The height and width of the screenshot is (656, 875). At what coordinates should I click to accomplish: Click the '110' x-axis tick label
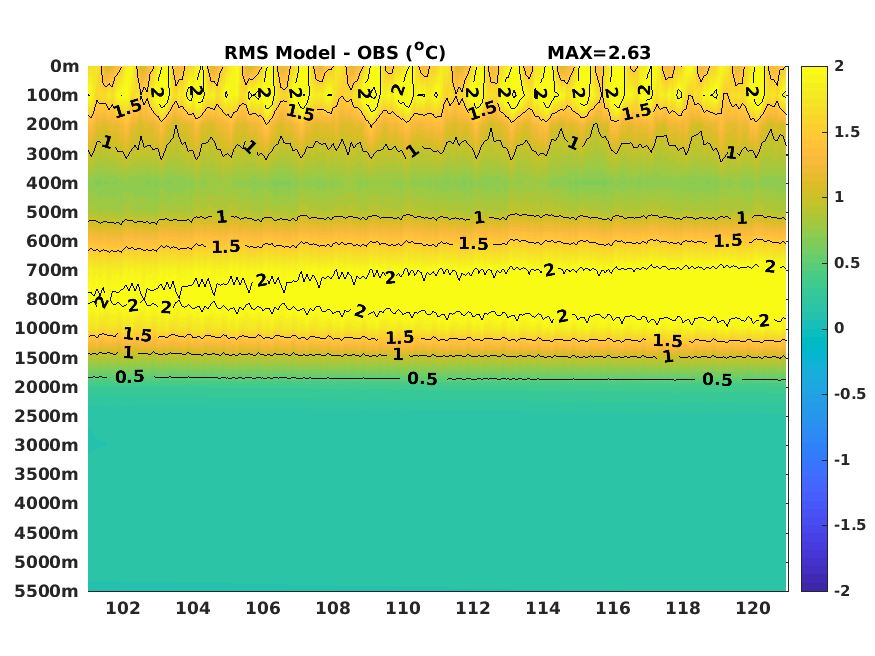click(403, 608)
